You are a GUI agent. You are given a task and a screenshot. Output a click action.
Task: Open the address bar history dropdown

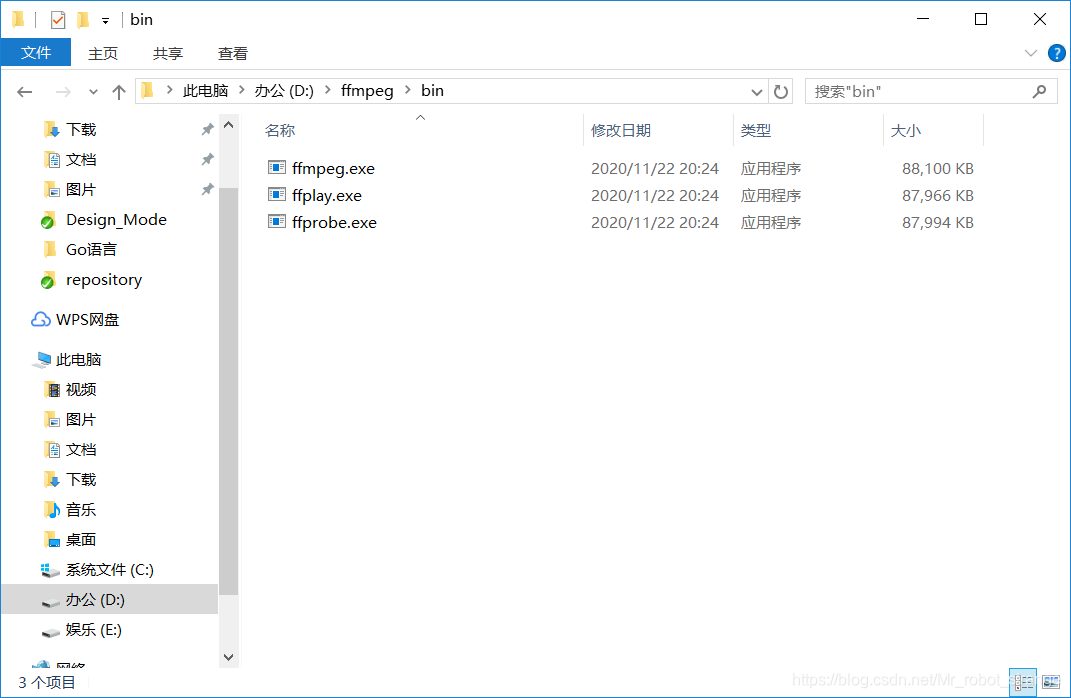click(756, 92)
